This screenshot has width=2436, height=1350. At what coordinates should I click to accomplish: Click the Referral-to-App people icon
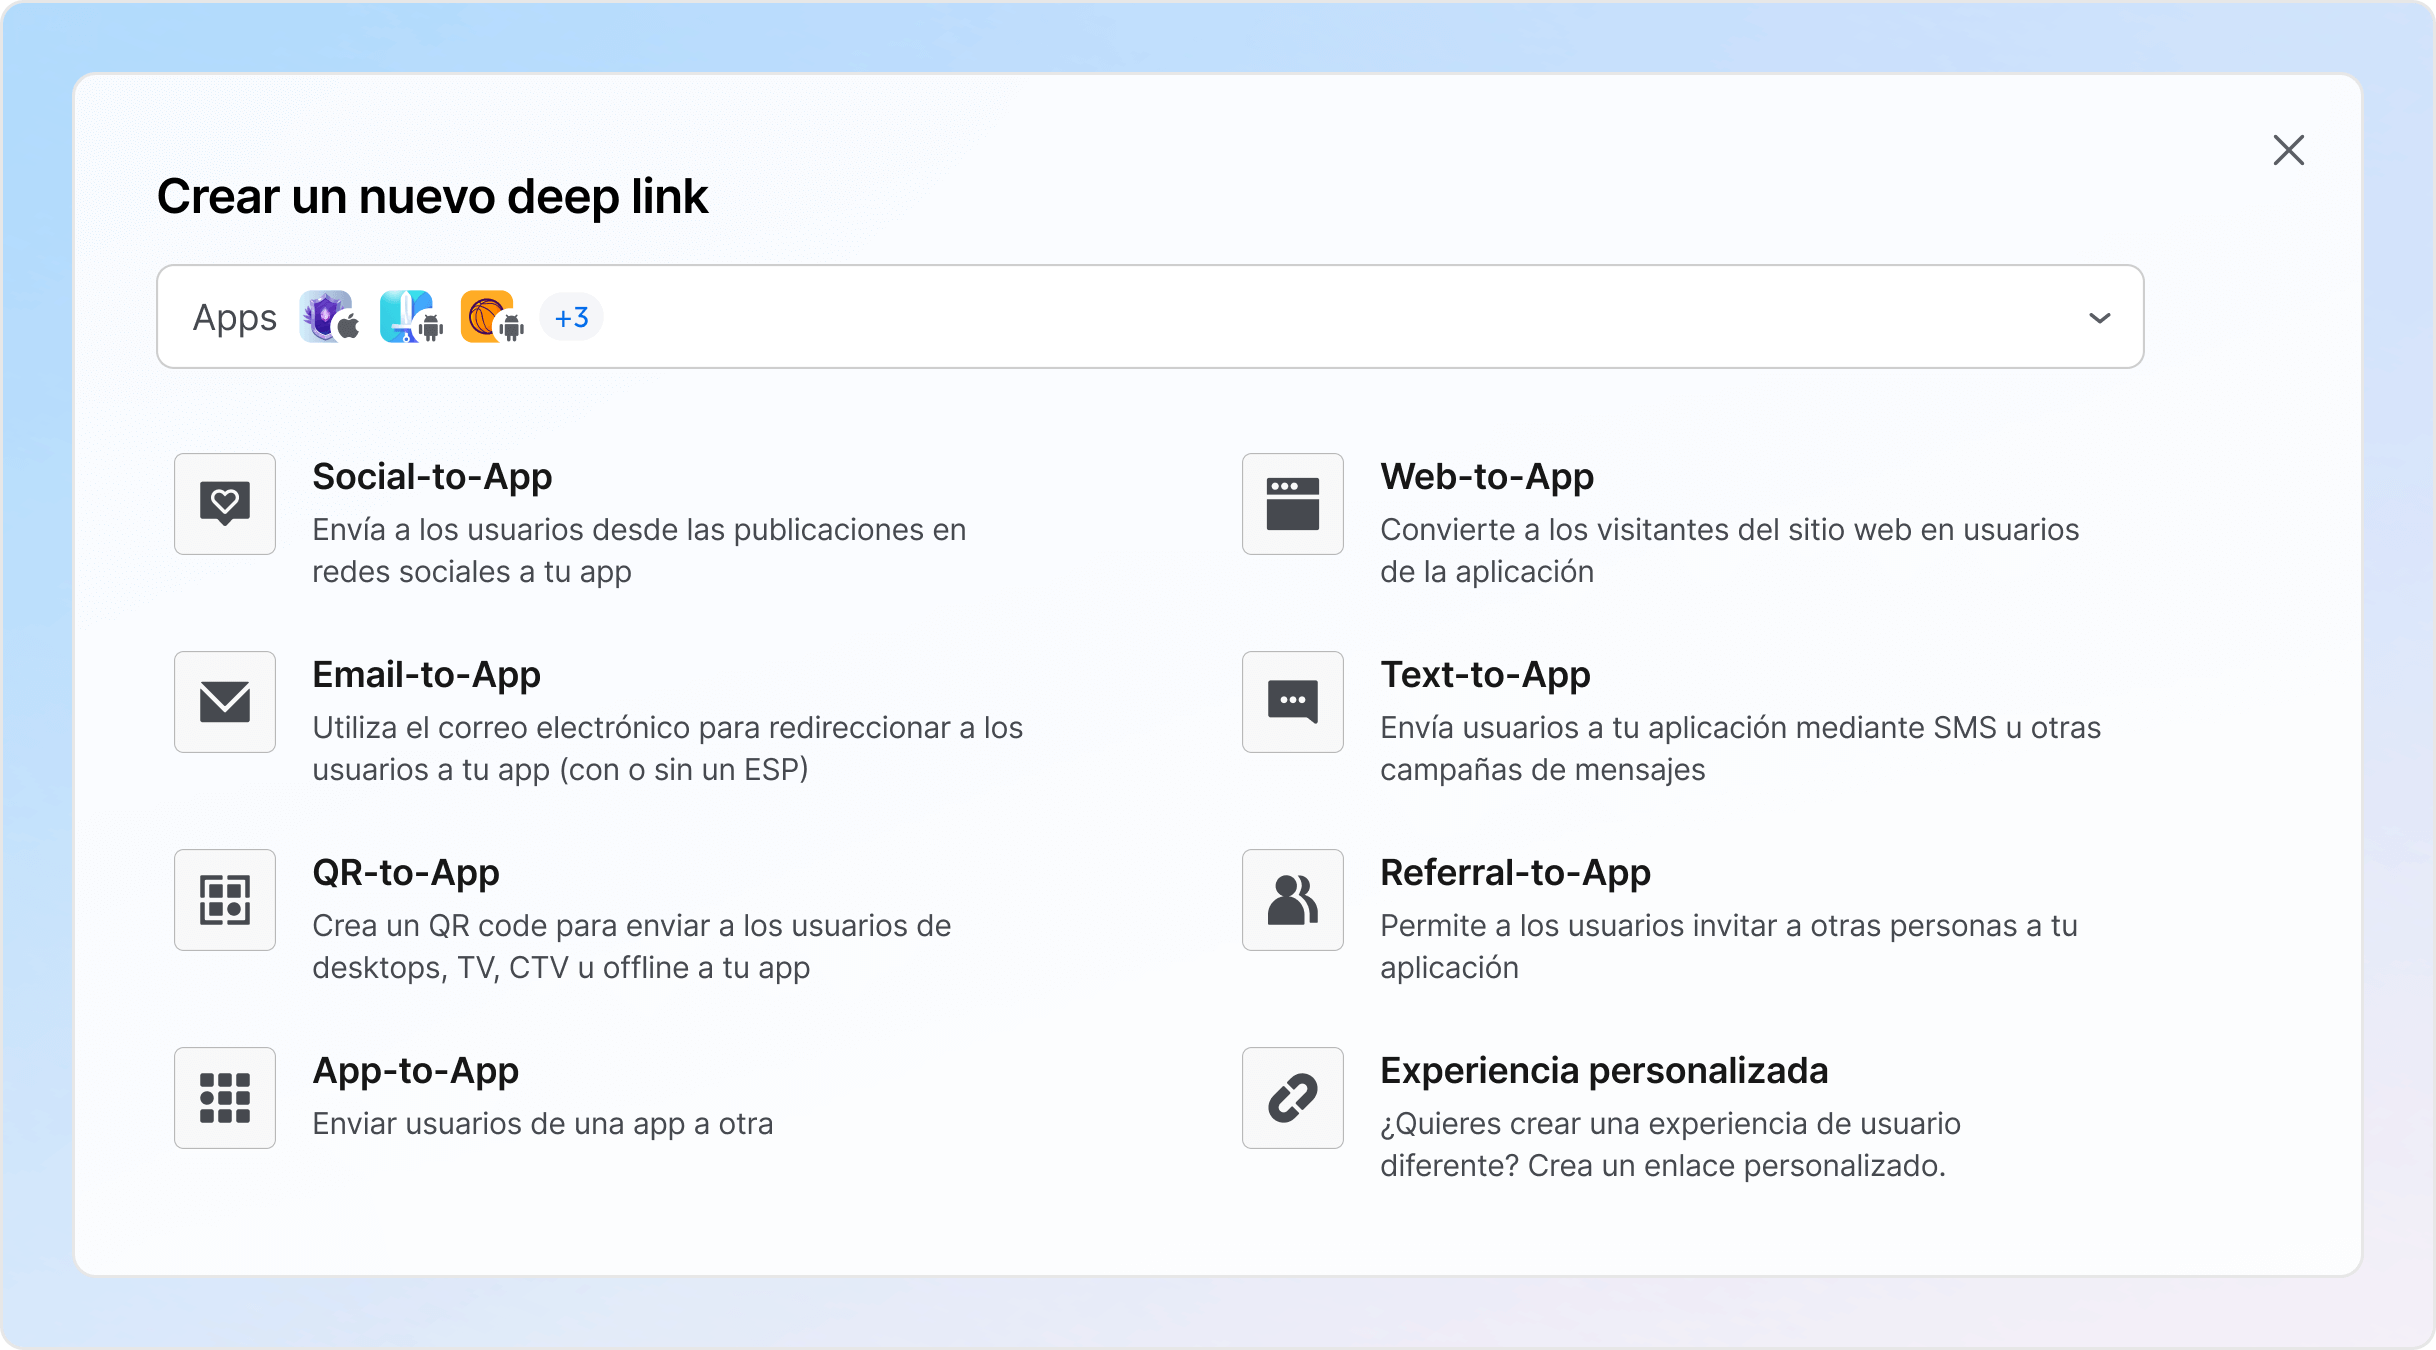(1292, 900)
